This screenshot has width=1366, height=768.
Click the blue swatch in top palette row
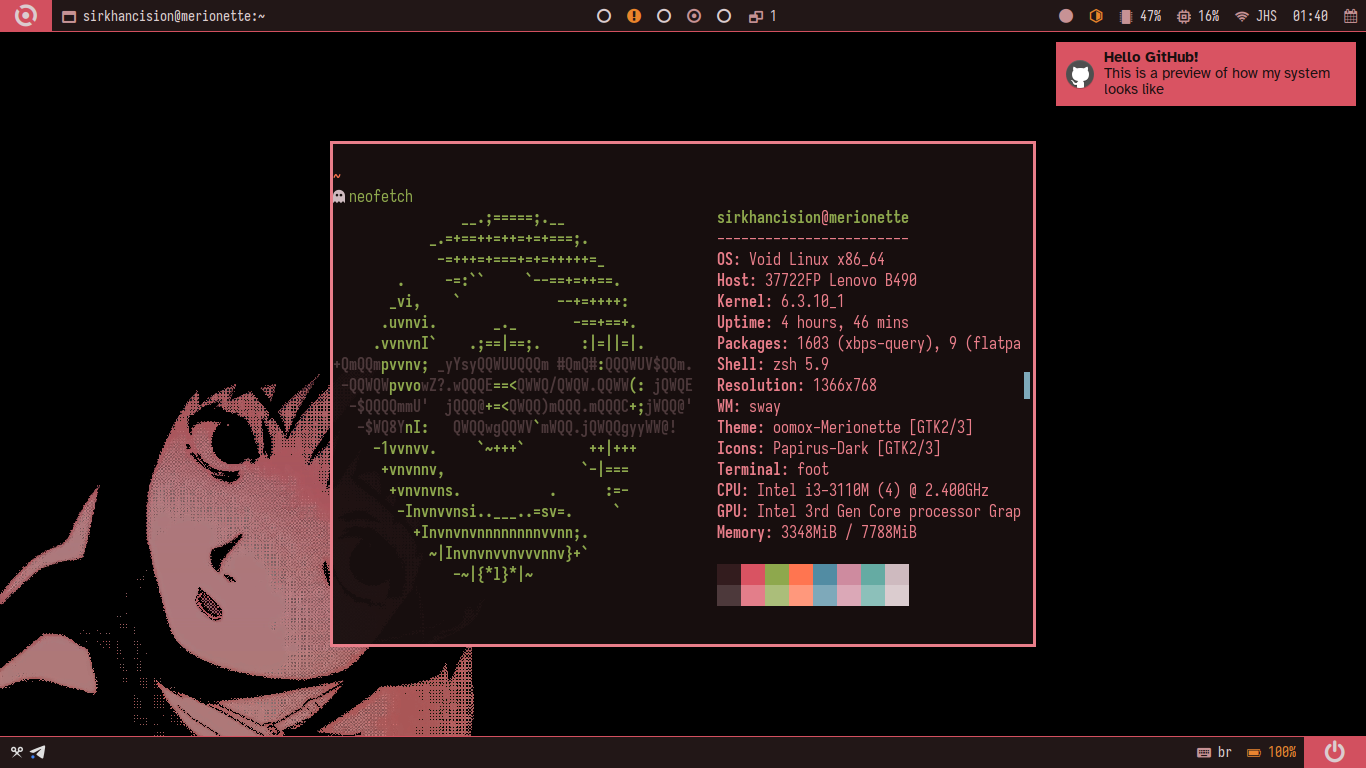[825, 574]
